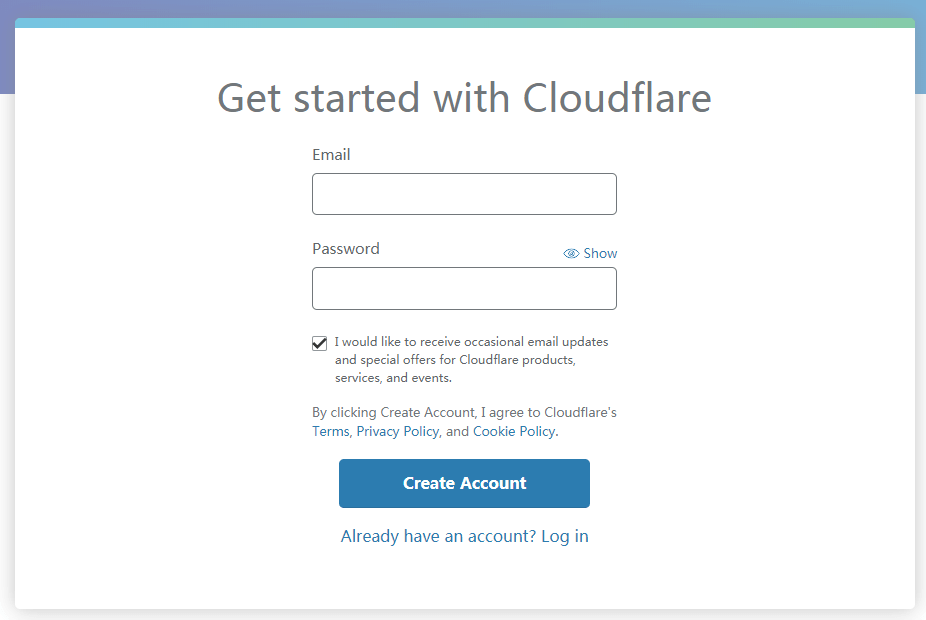
Task: Uncheck the email updates checkbox
Action: 320,343
